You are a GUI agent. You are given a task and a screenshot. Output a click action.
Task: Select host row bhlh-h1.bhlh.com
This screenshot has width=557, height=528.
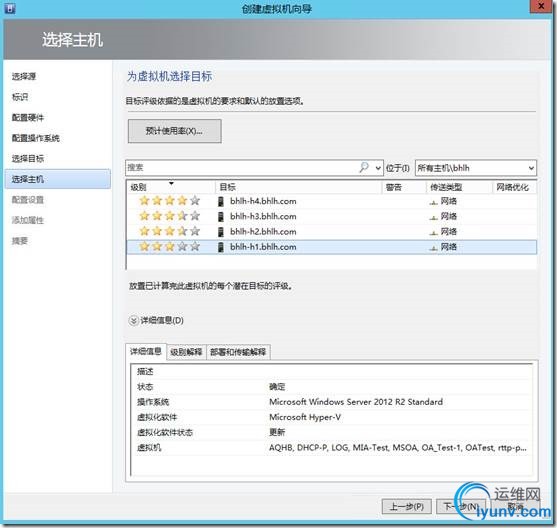pyautogui.click(x=331, y=247)
